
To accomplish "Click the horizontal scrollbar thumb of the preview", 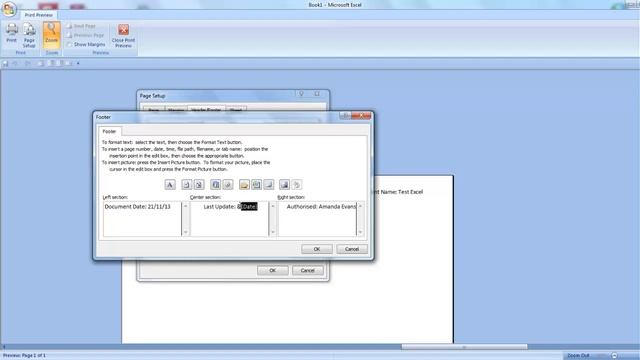I will click(464, 347).
